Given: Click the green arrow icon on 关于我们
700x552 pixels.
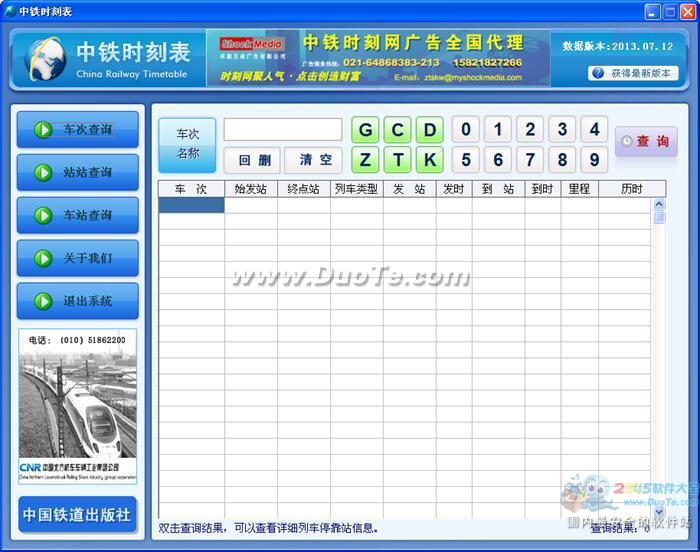Looking at the screenshot, I should (43, 258).
